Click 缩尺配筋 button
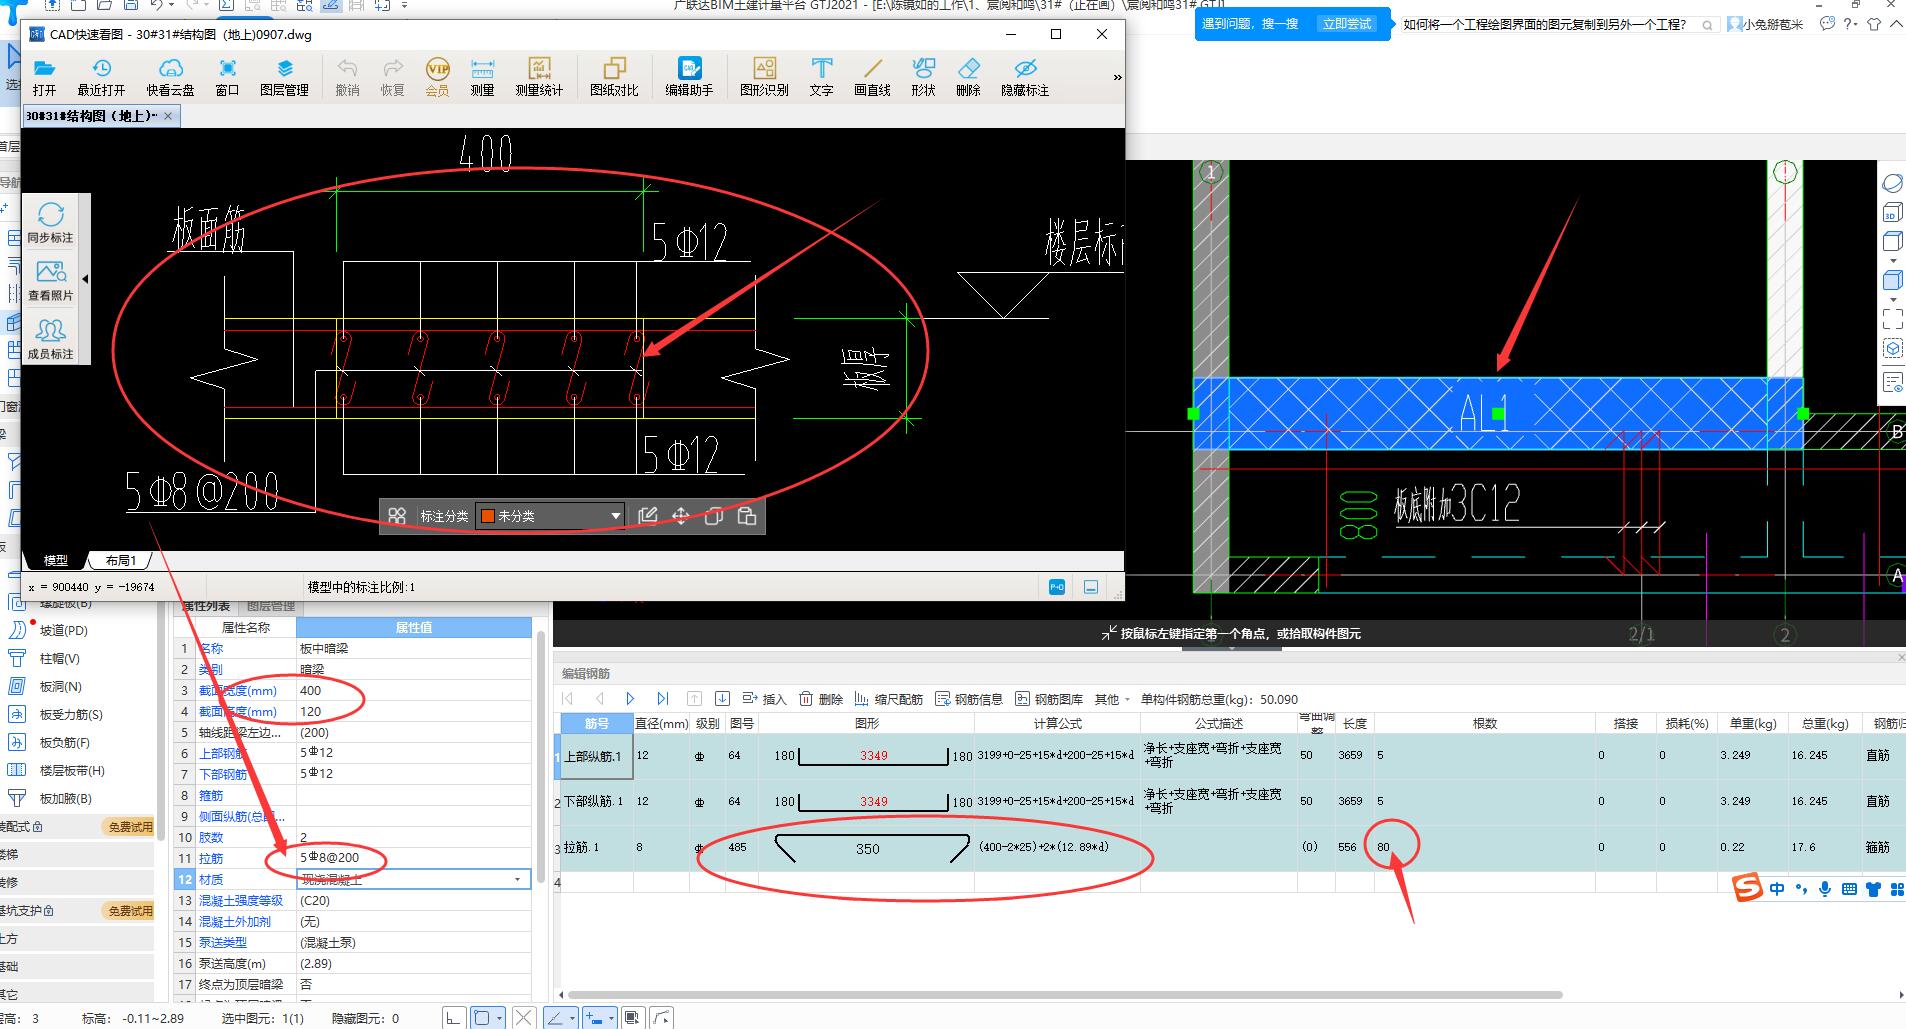This screenshot has width=1906, height=1029. coord(889,699)
